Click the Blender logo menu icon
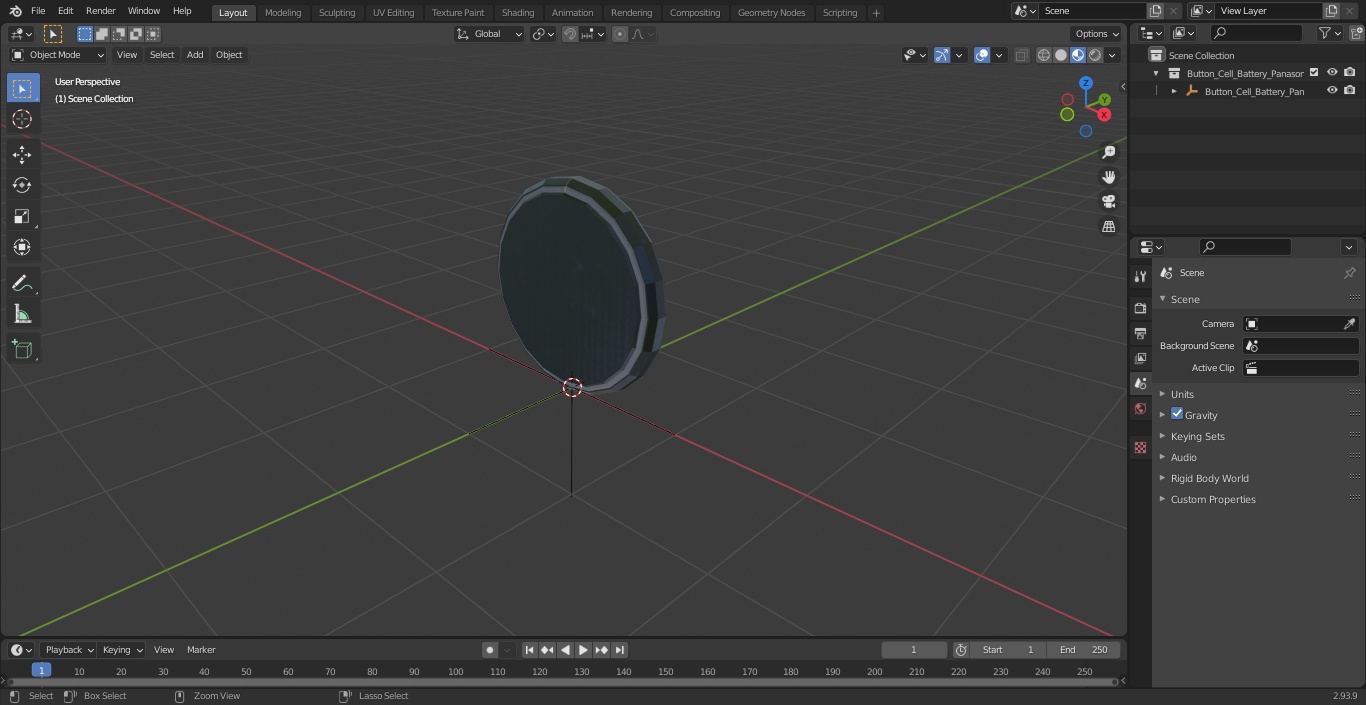Screen dimensions: 1366x705 15,11
